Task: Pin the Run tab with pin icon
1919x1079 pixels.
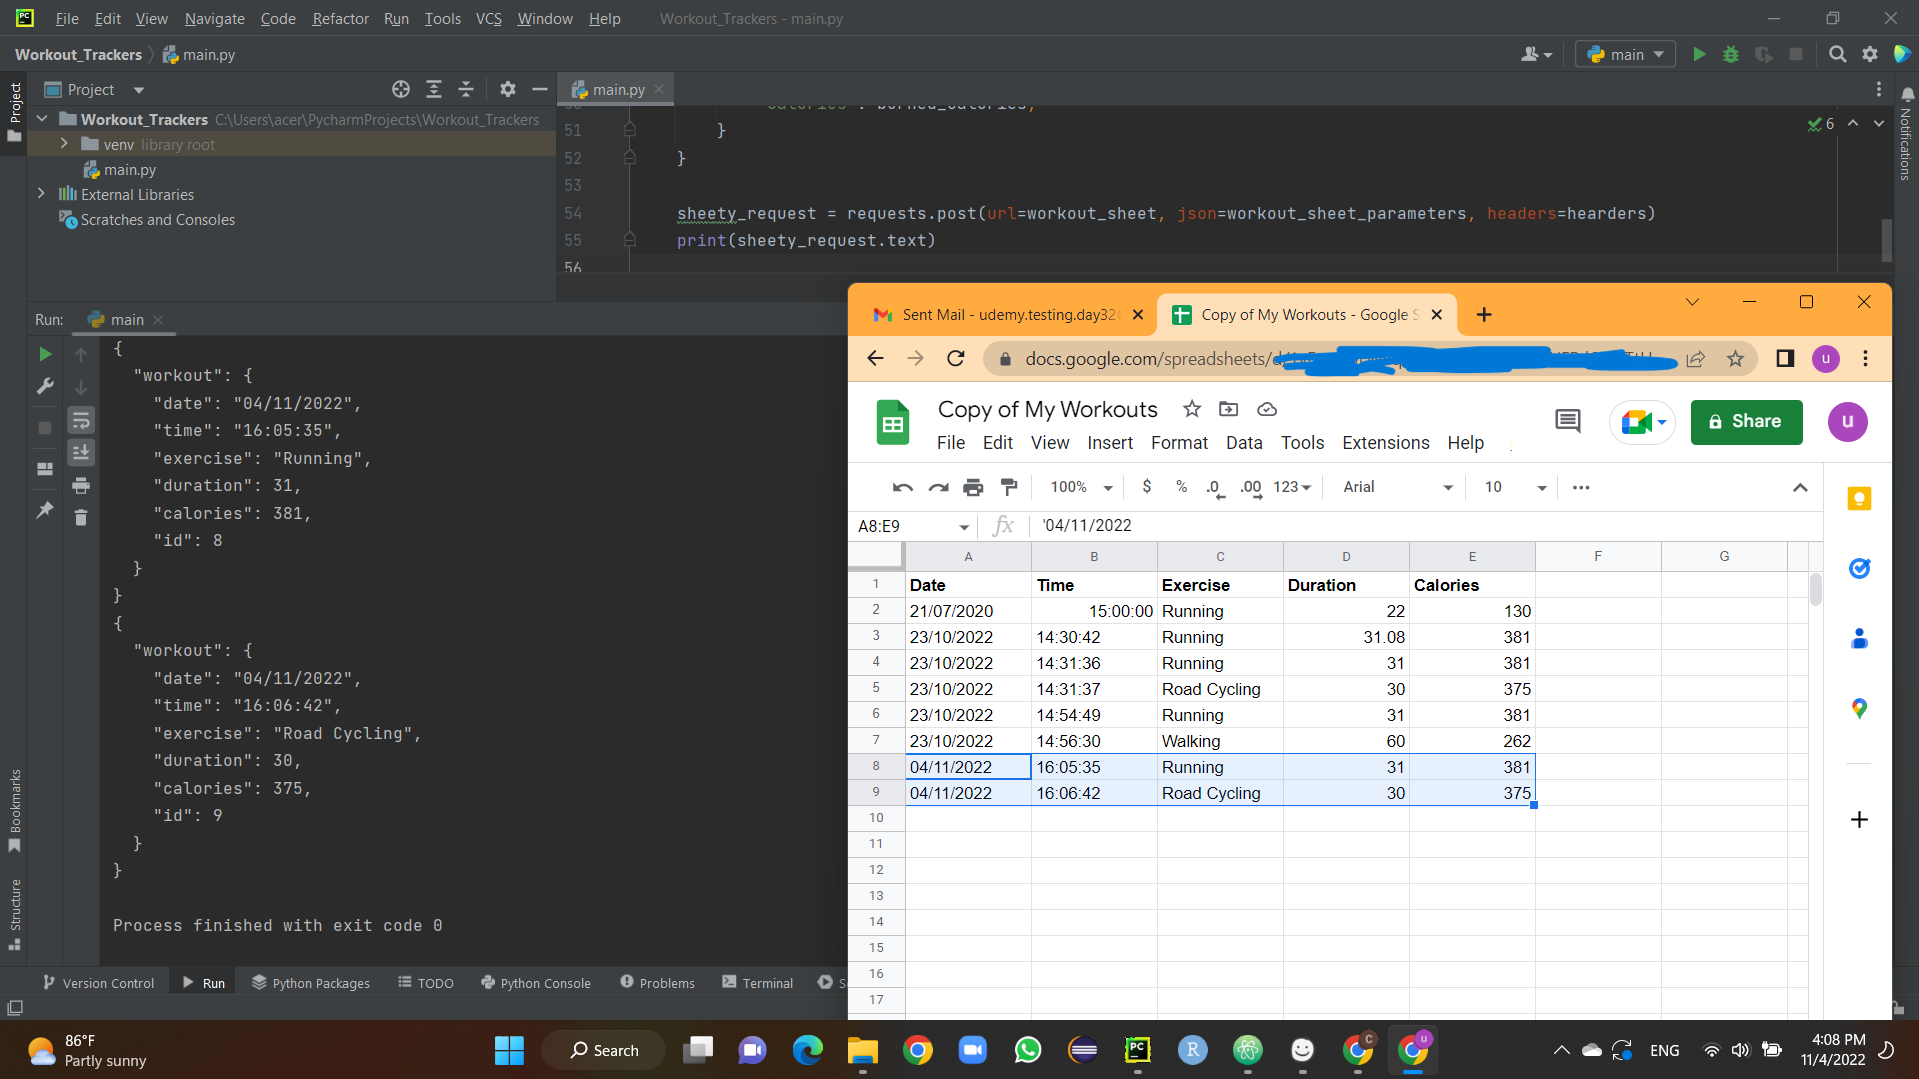Action: click(45, 510)
